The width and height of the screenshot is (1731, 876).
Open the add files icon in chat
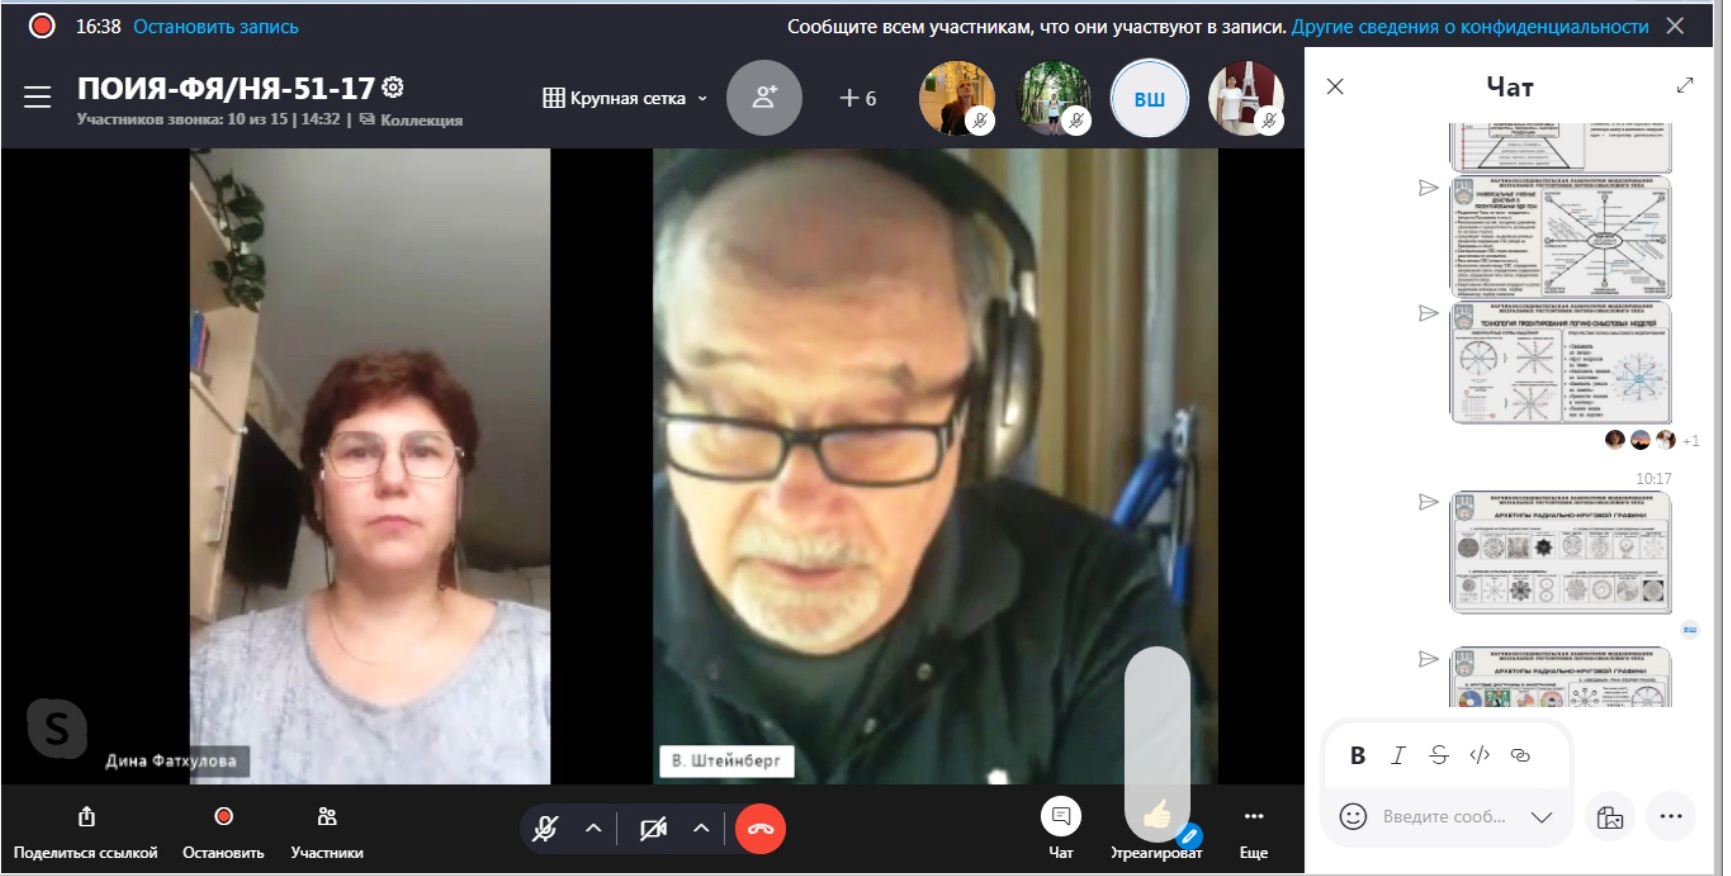point(1609,817)
